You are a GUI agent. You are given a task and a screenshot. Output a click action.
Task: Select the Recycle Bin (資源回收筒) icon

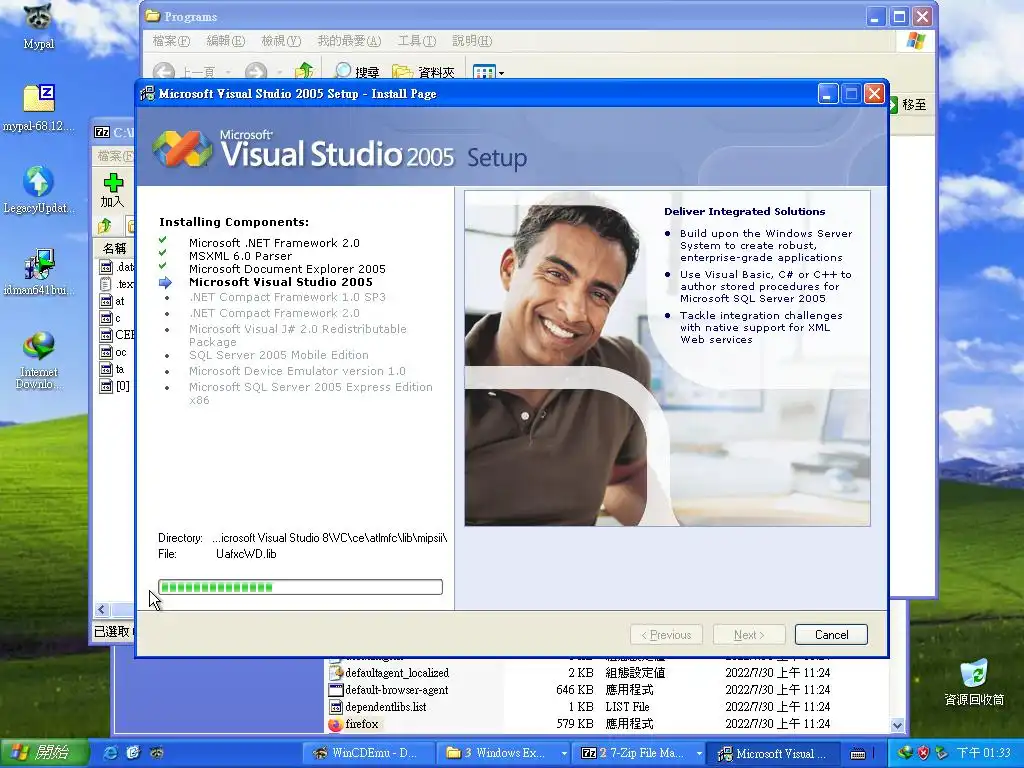tap(974, 682)
